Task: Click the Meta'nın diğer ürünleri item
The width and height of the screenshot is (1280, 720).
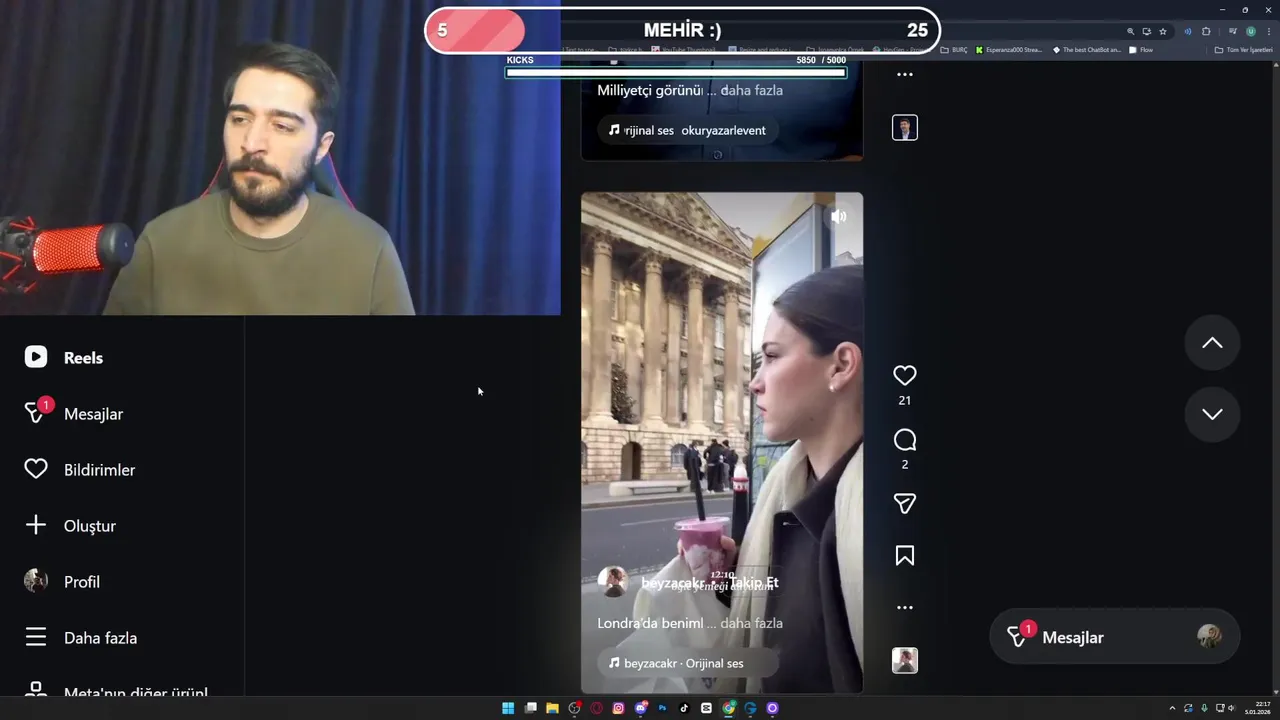Action: point(116,692)
